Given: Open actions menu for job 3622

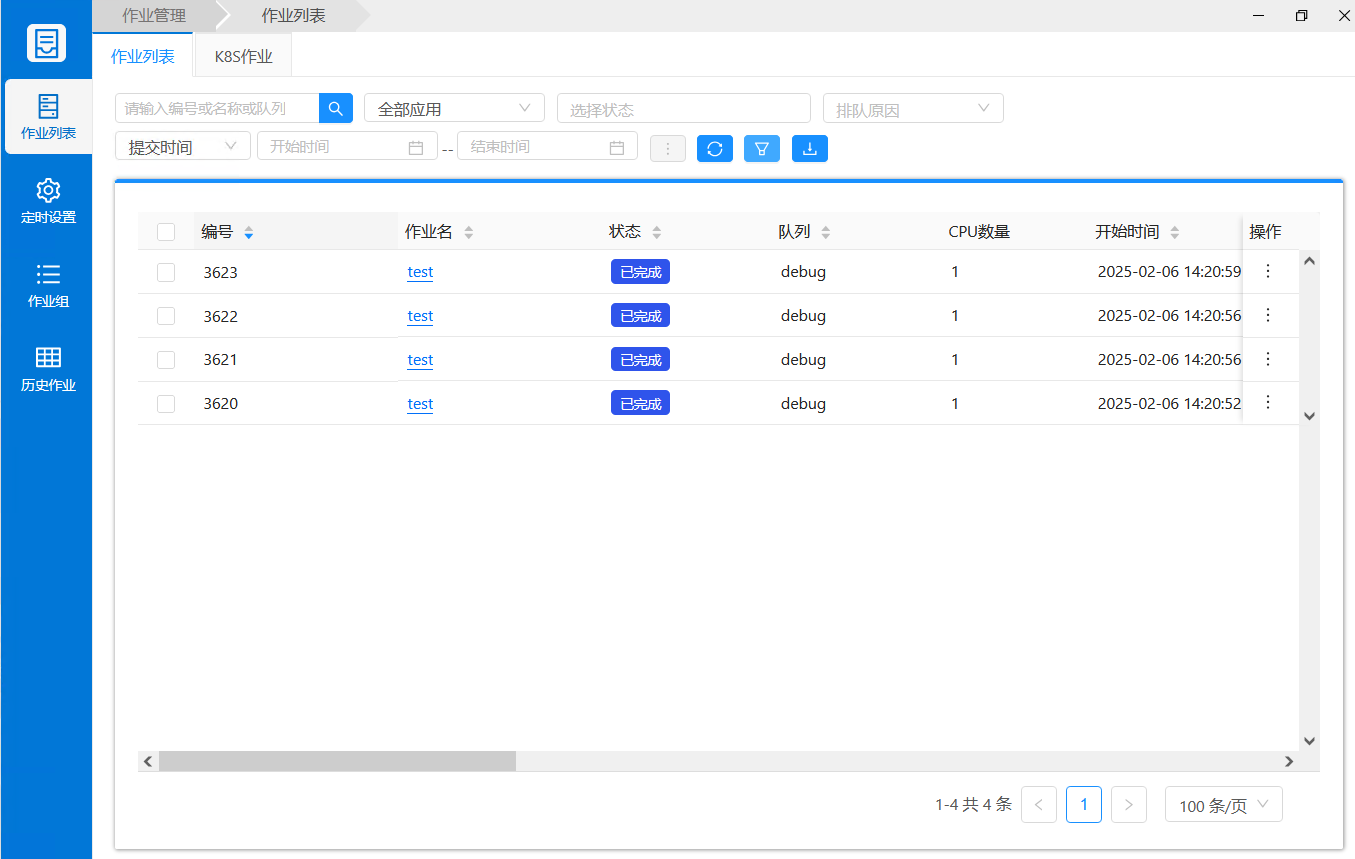Looking at the screenshot, I should pos(1268,315).
